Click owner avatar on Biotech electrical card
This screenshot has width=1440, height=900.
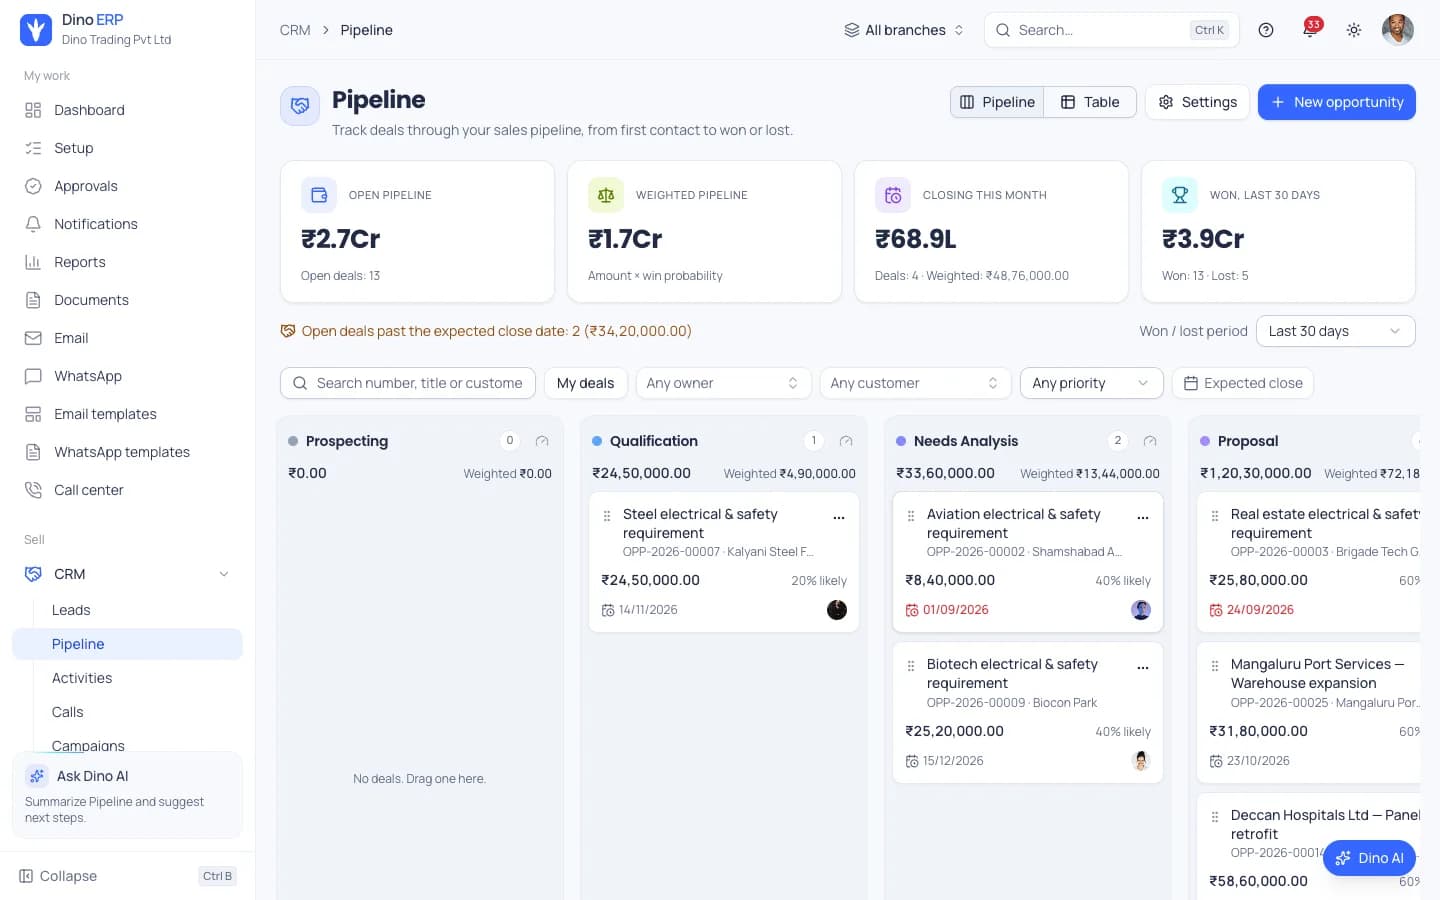(x=1141, y=761)
